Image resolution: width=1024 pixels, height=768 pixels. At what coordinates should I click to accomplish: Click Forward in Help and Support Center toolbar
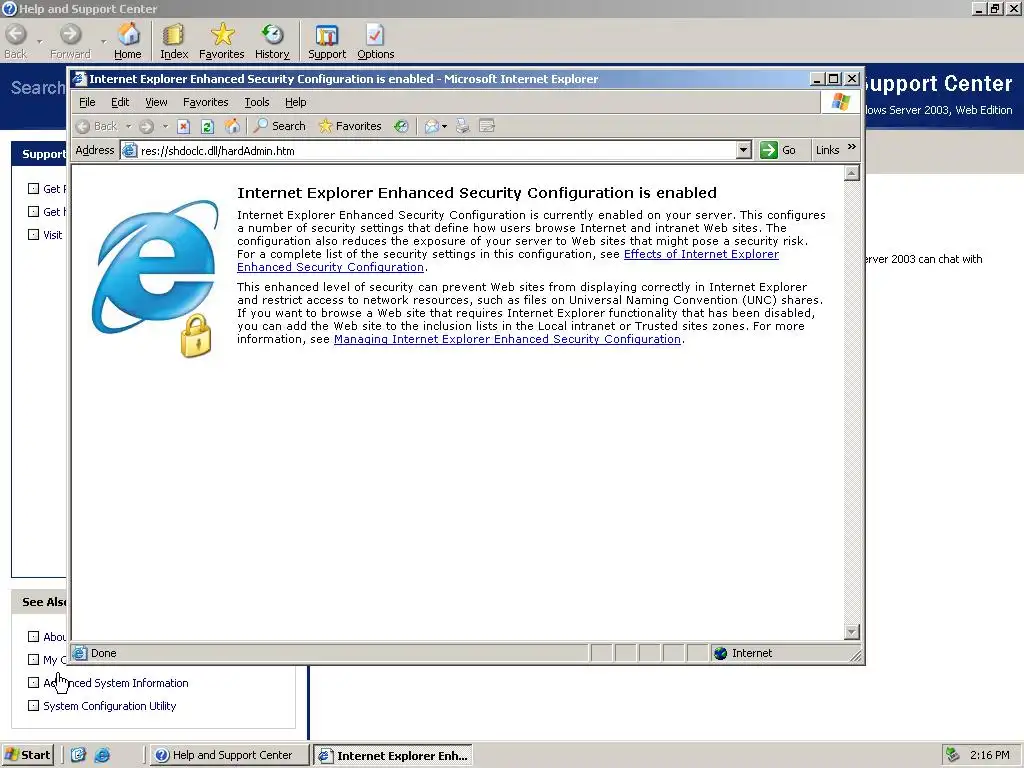pyautogui.click(x=70, y=41)
